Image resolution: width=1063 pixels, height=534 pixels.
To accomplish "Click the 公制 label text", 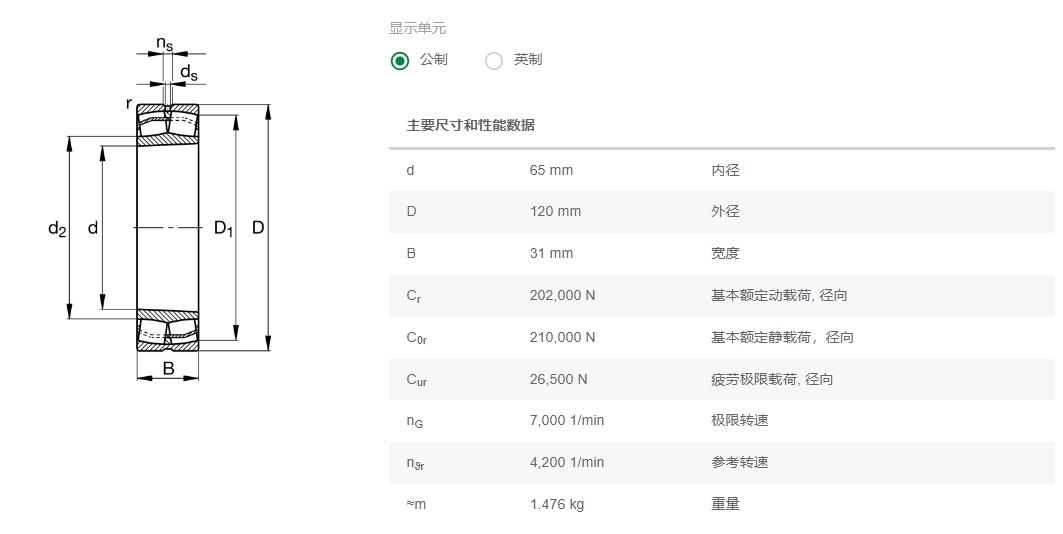I will point(434,60).
